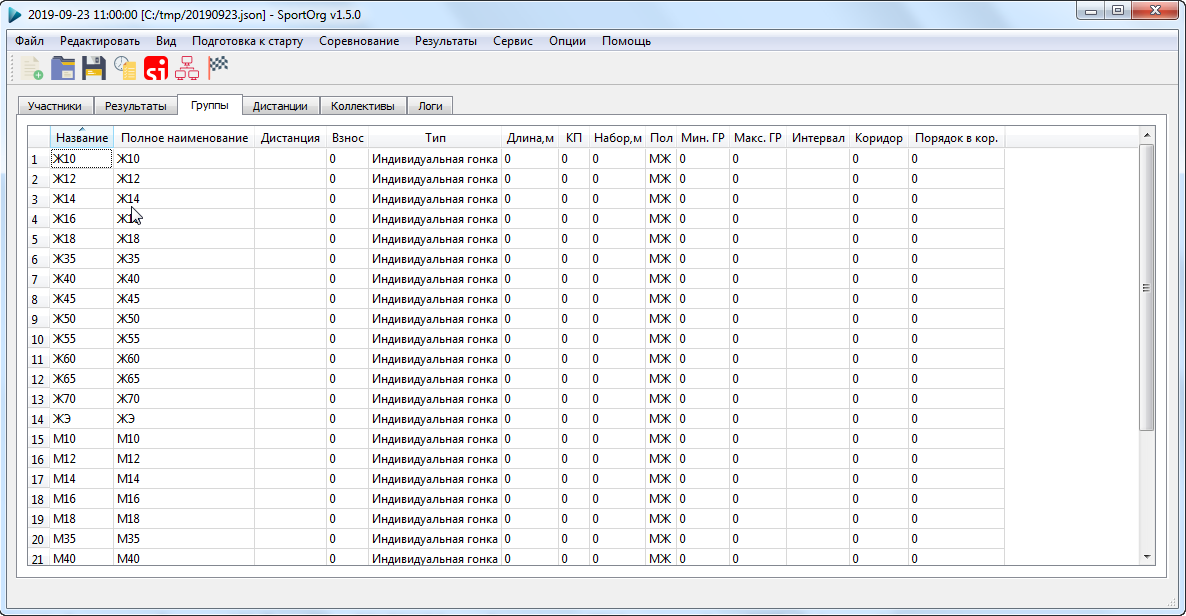Select М18 in the Название column
The height and width of the screenshot is (616, 1186).
[x=82, y=519]
